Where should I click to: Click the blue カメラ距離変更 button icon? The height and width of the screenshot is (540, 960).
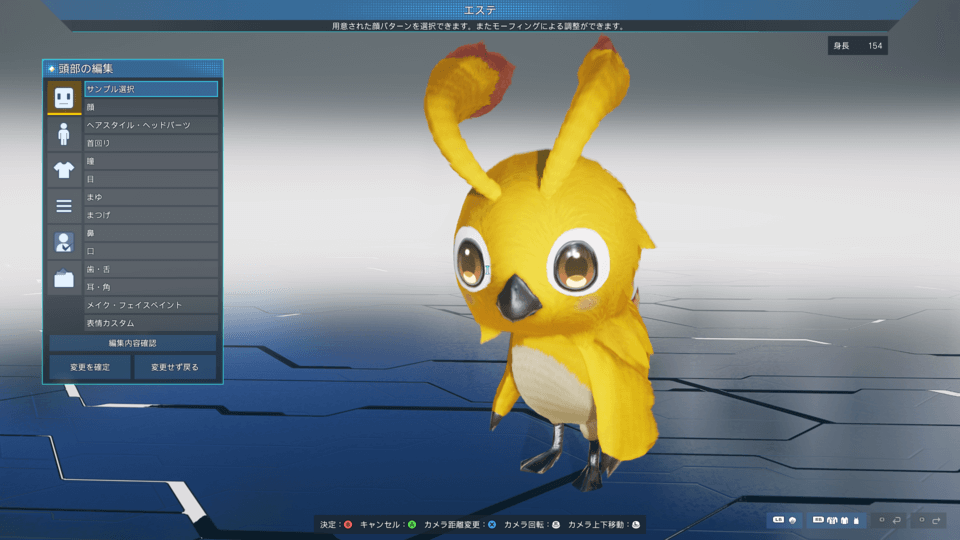coord(492,525)
